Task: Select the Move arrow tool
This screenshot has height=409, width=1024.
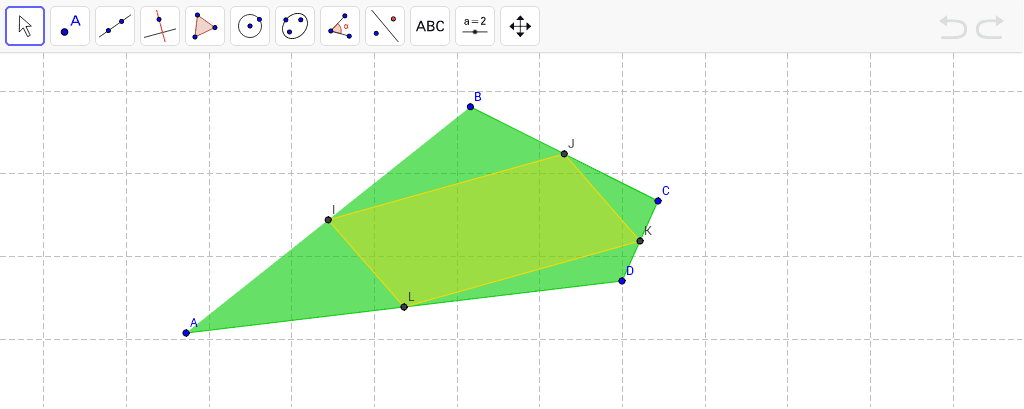Action: point(25,26)
